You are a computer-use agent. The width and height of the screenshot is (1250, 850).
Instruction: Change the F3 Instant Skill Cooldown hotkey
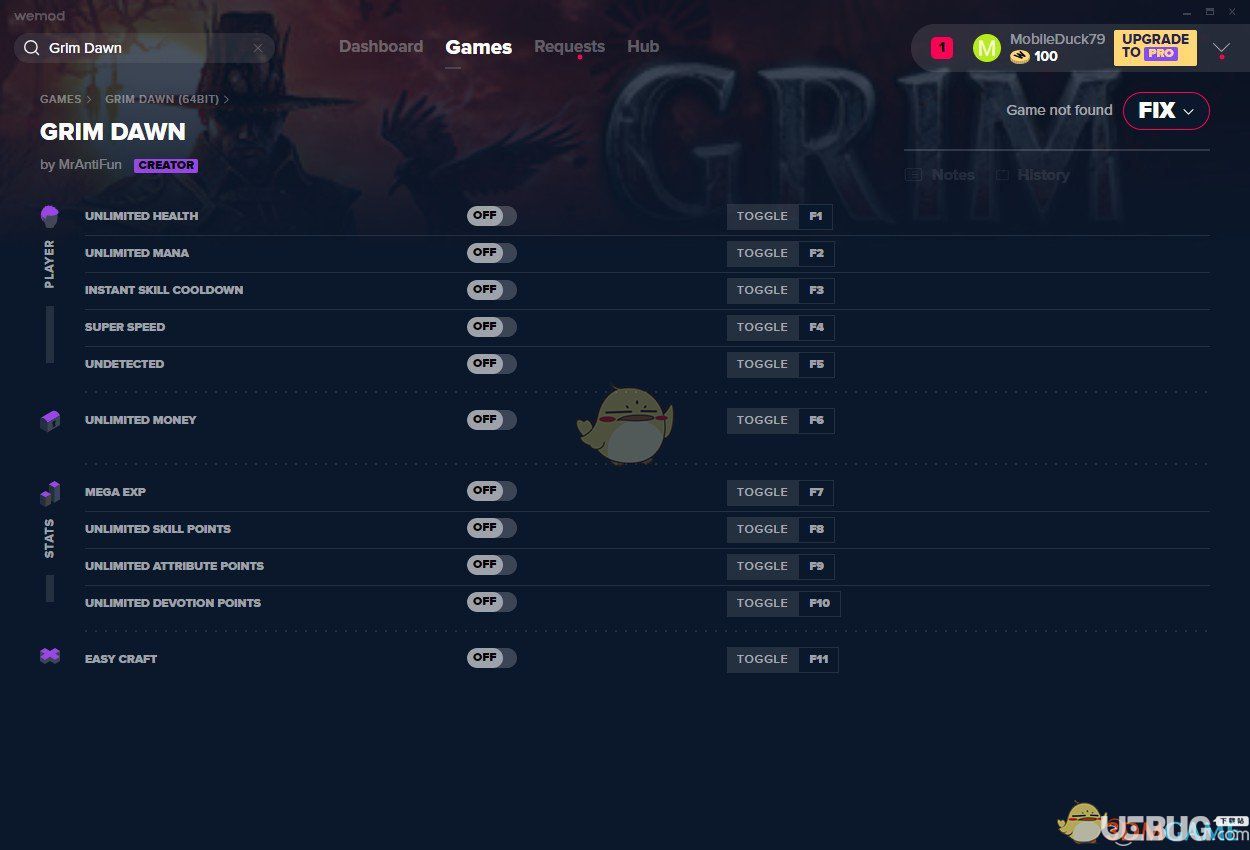click(817, 291)
